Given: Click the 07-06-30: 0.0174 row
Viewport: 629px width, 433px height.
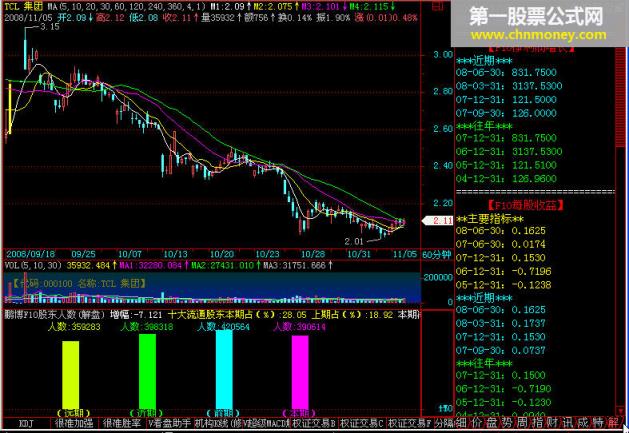Looking at the screenshot, I should click(x=501, y=244).
